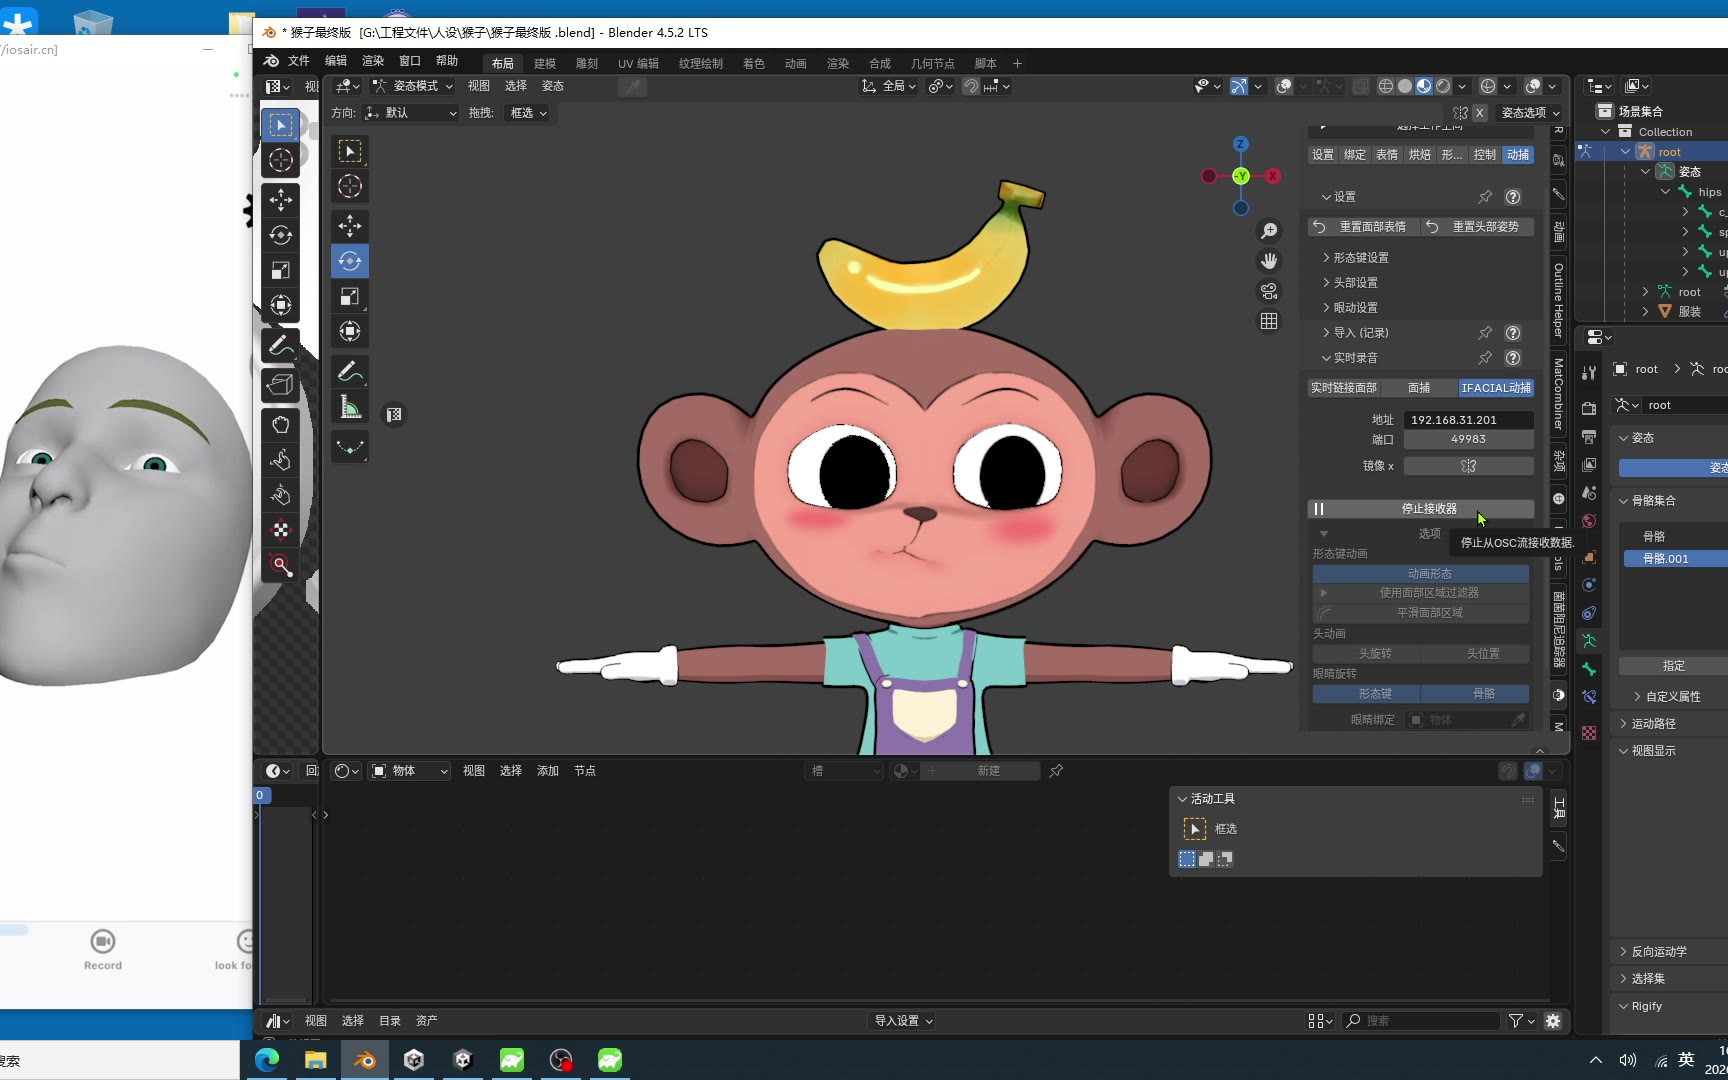Toggle the 动画形态 option

tap(1420, 574)
